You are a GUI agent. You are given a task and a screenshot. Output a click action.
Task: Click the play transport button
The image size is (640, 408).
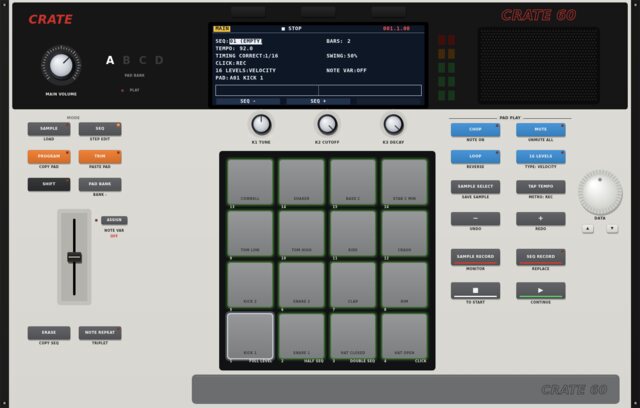pos(541,290)
